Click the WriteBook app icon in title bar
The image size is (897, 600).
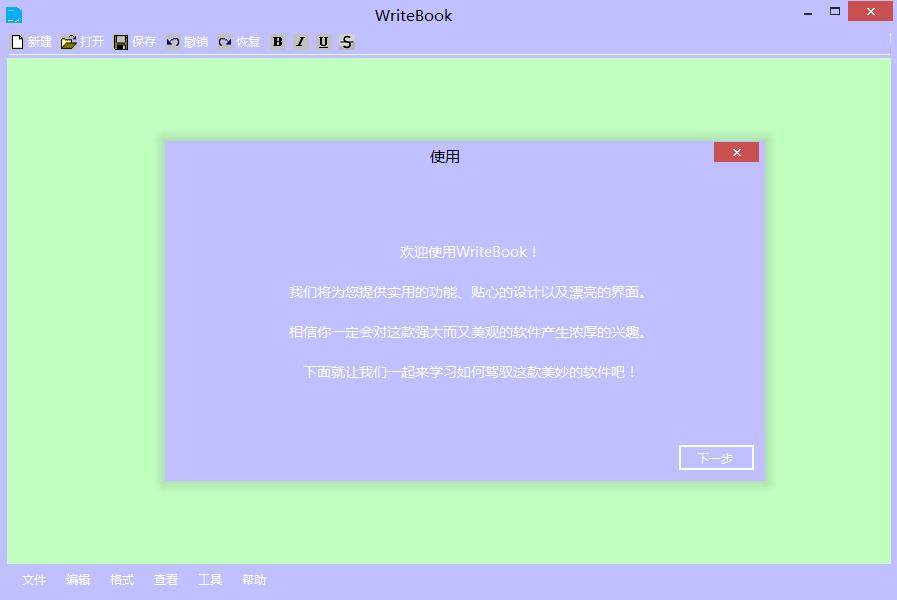[14, 15]
